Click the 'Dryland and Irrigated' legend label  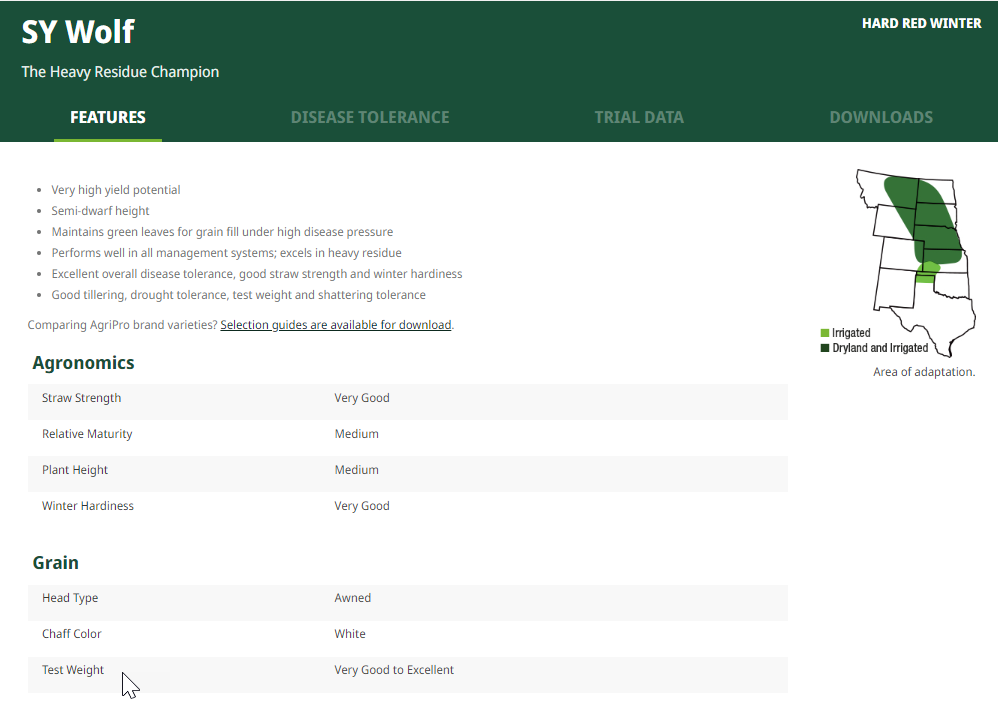(x=880, y=348)
